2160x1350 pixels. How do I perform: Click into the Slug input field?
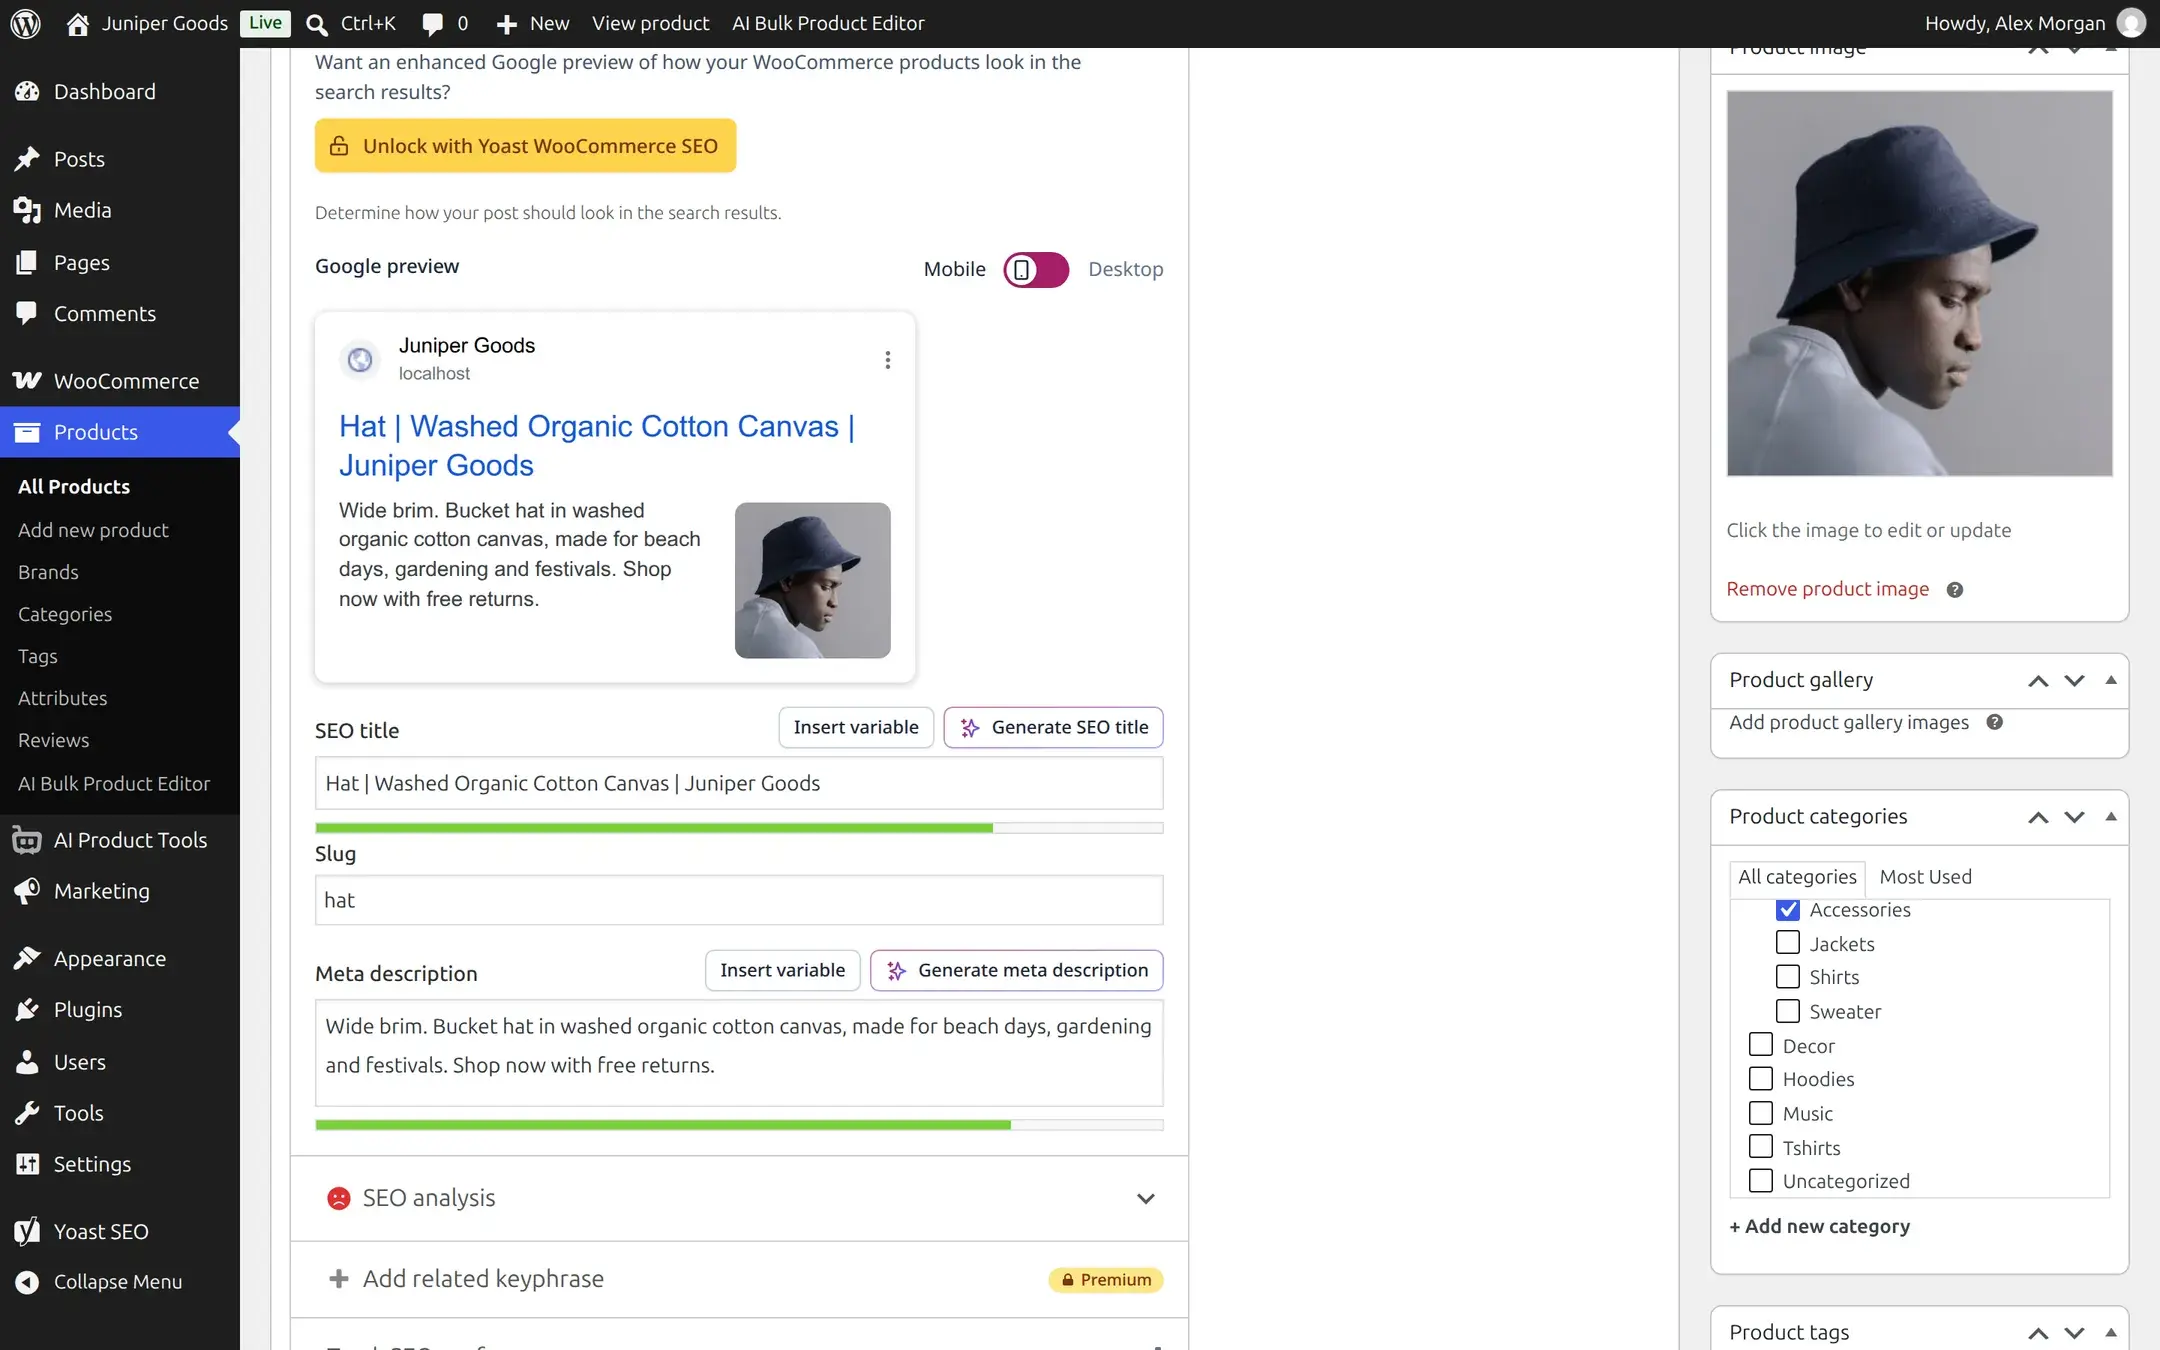click(739, 900)
